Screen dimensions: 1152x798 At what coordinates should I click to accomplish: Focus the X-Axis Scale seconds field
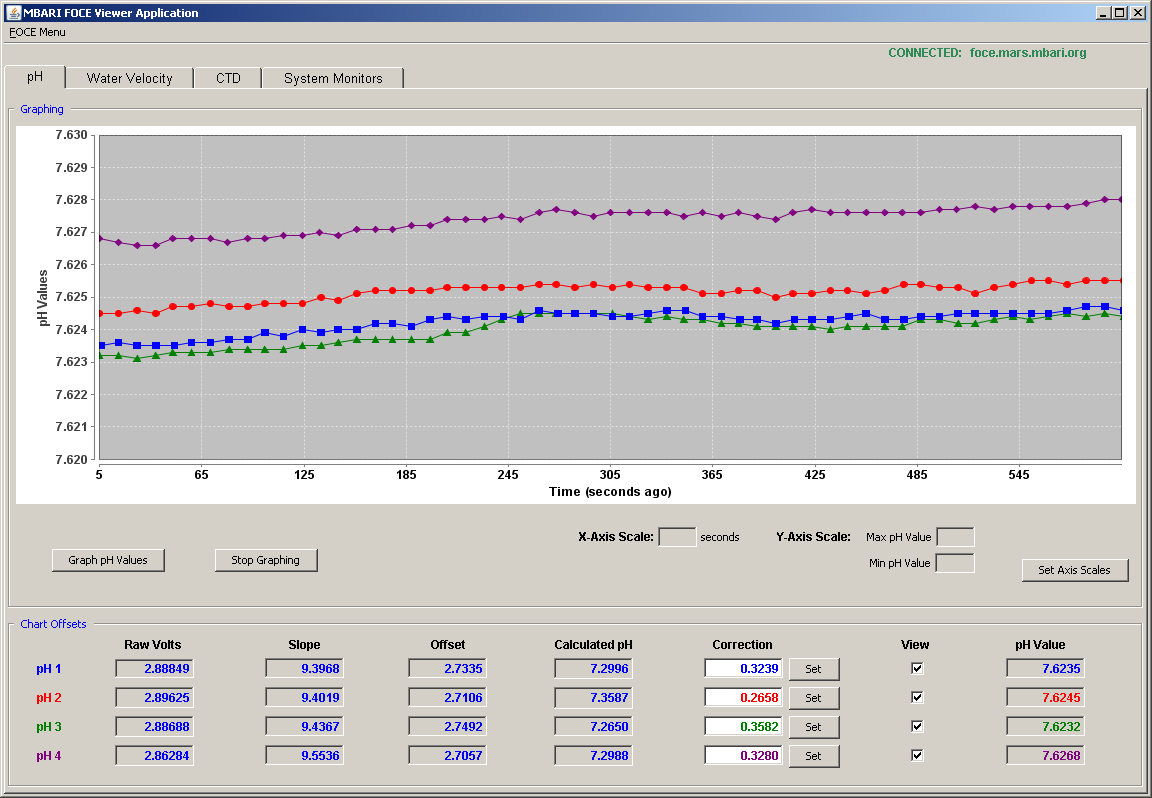point(677,537)
